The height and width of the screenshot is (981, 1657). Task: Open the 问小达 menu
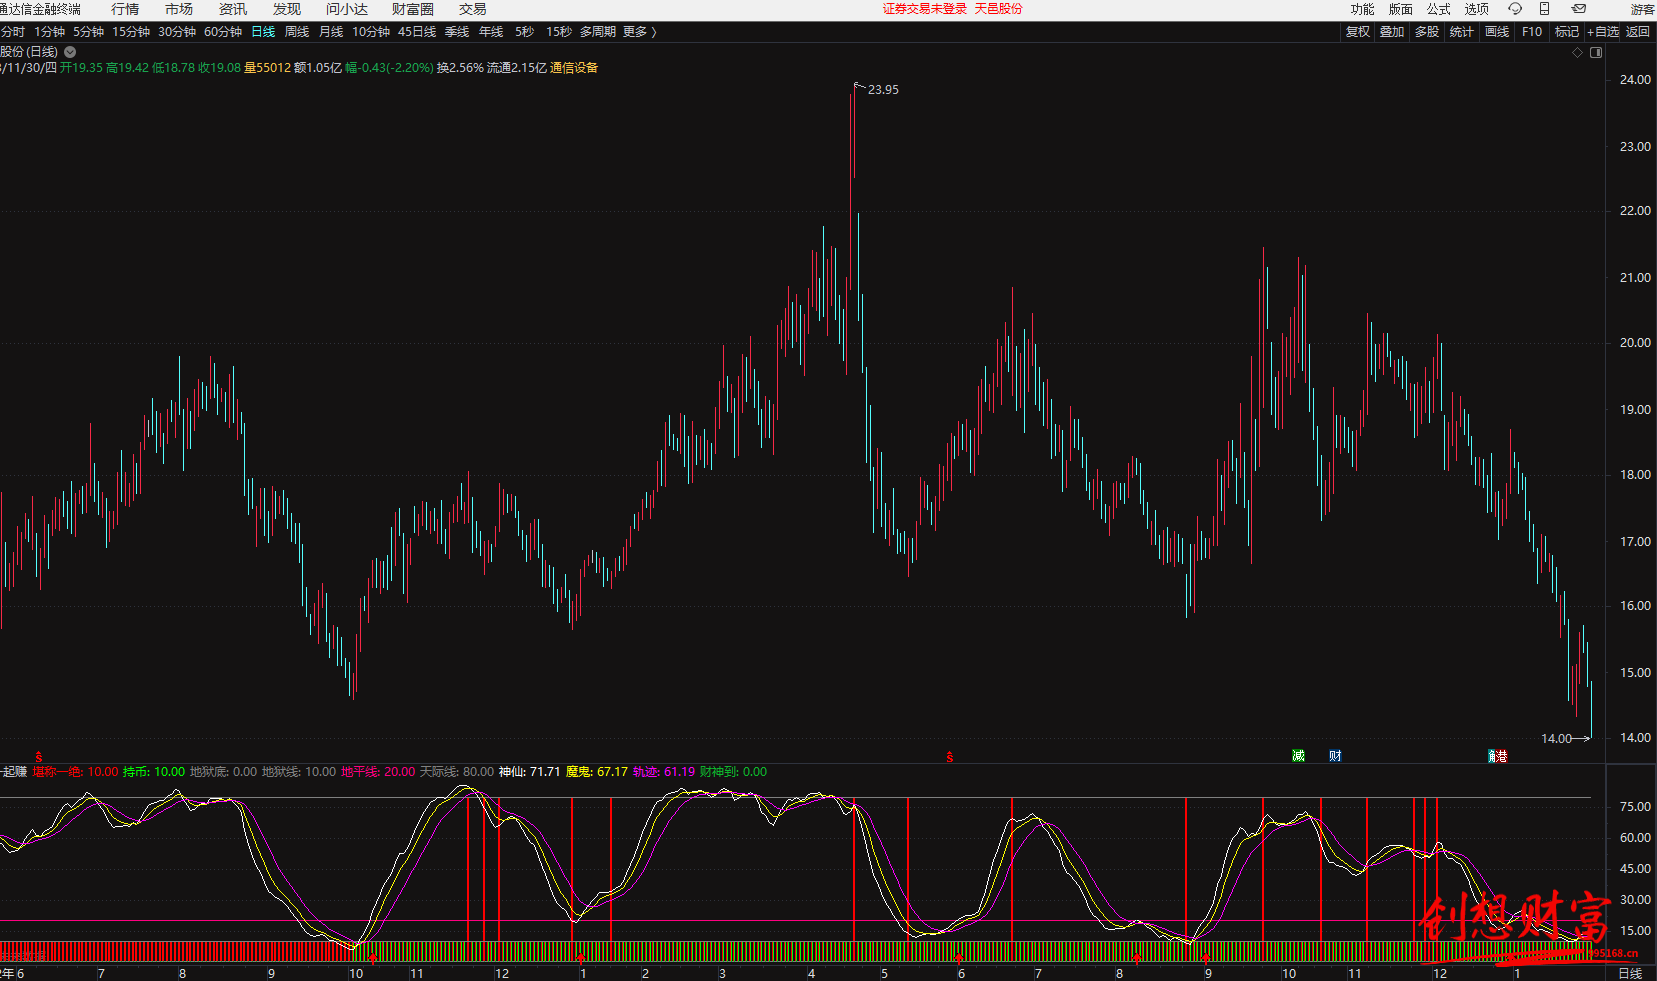coord(347,9)
